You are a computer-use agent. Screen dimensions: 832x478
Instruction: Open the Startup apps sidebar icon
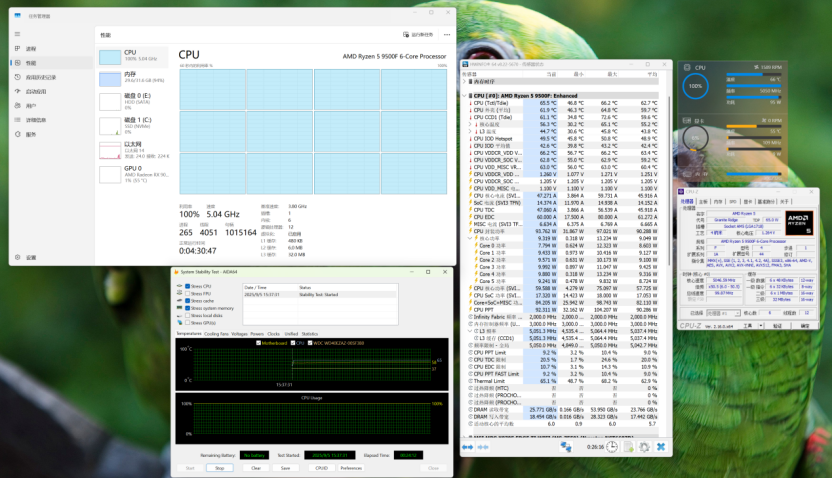click(19, 91)
